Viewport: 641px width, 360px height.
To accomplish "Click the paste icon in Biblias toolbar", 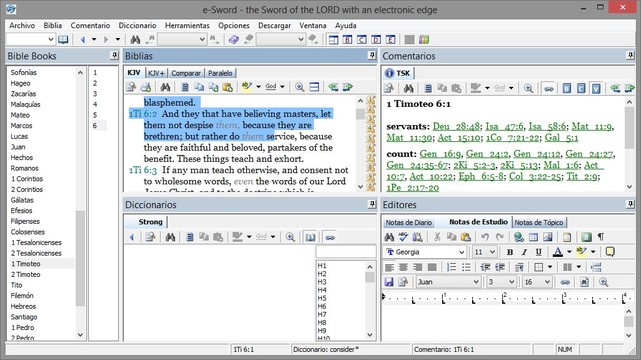I will click(x=228, y=87).
